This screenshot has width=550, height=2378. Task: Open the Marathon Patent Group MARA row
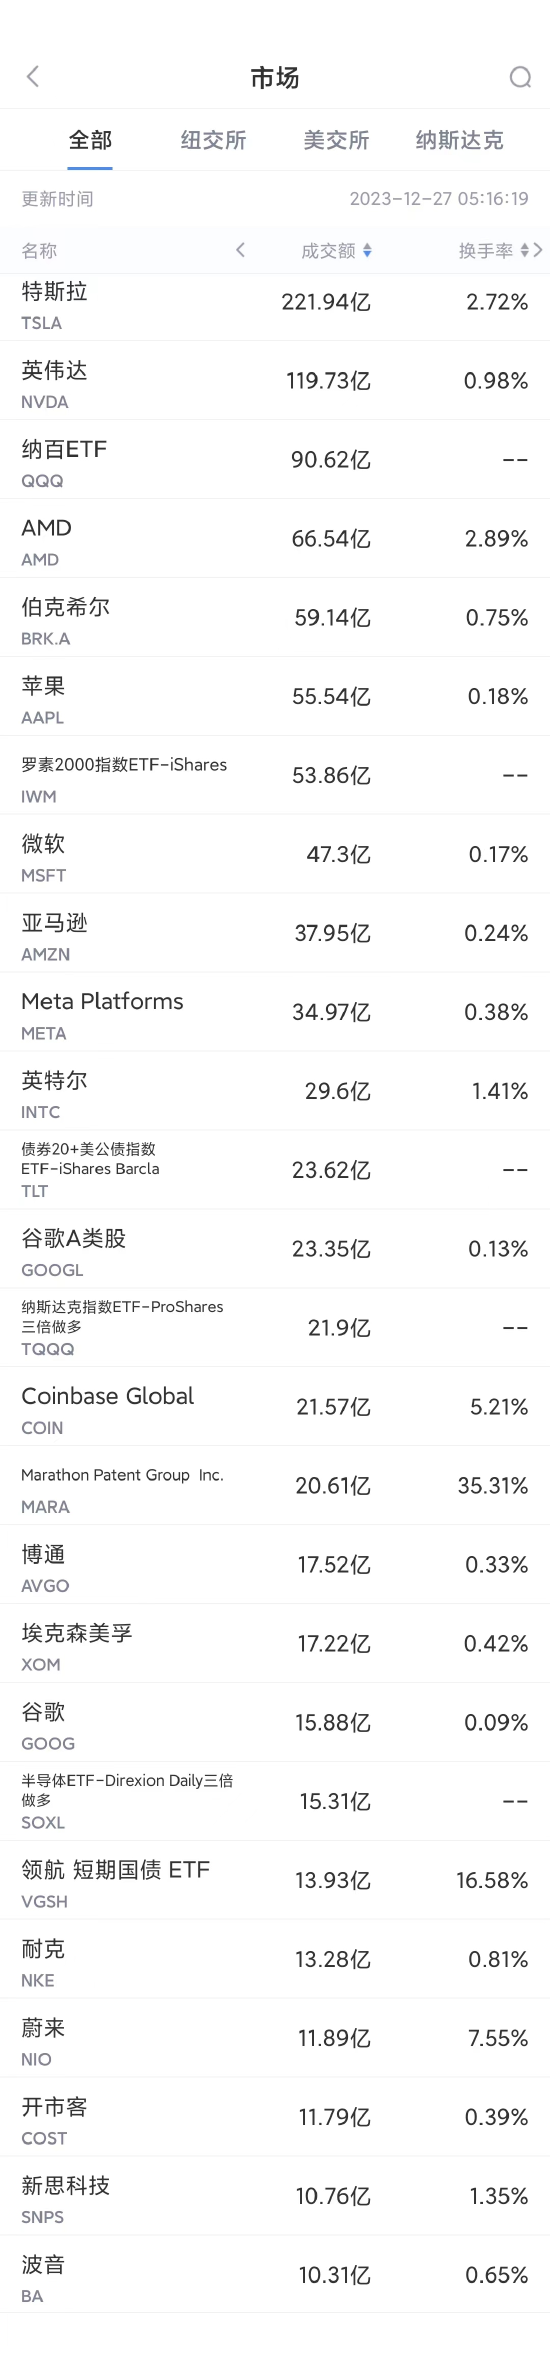275,1486
